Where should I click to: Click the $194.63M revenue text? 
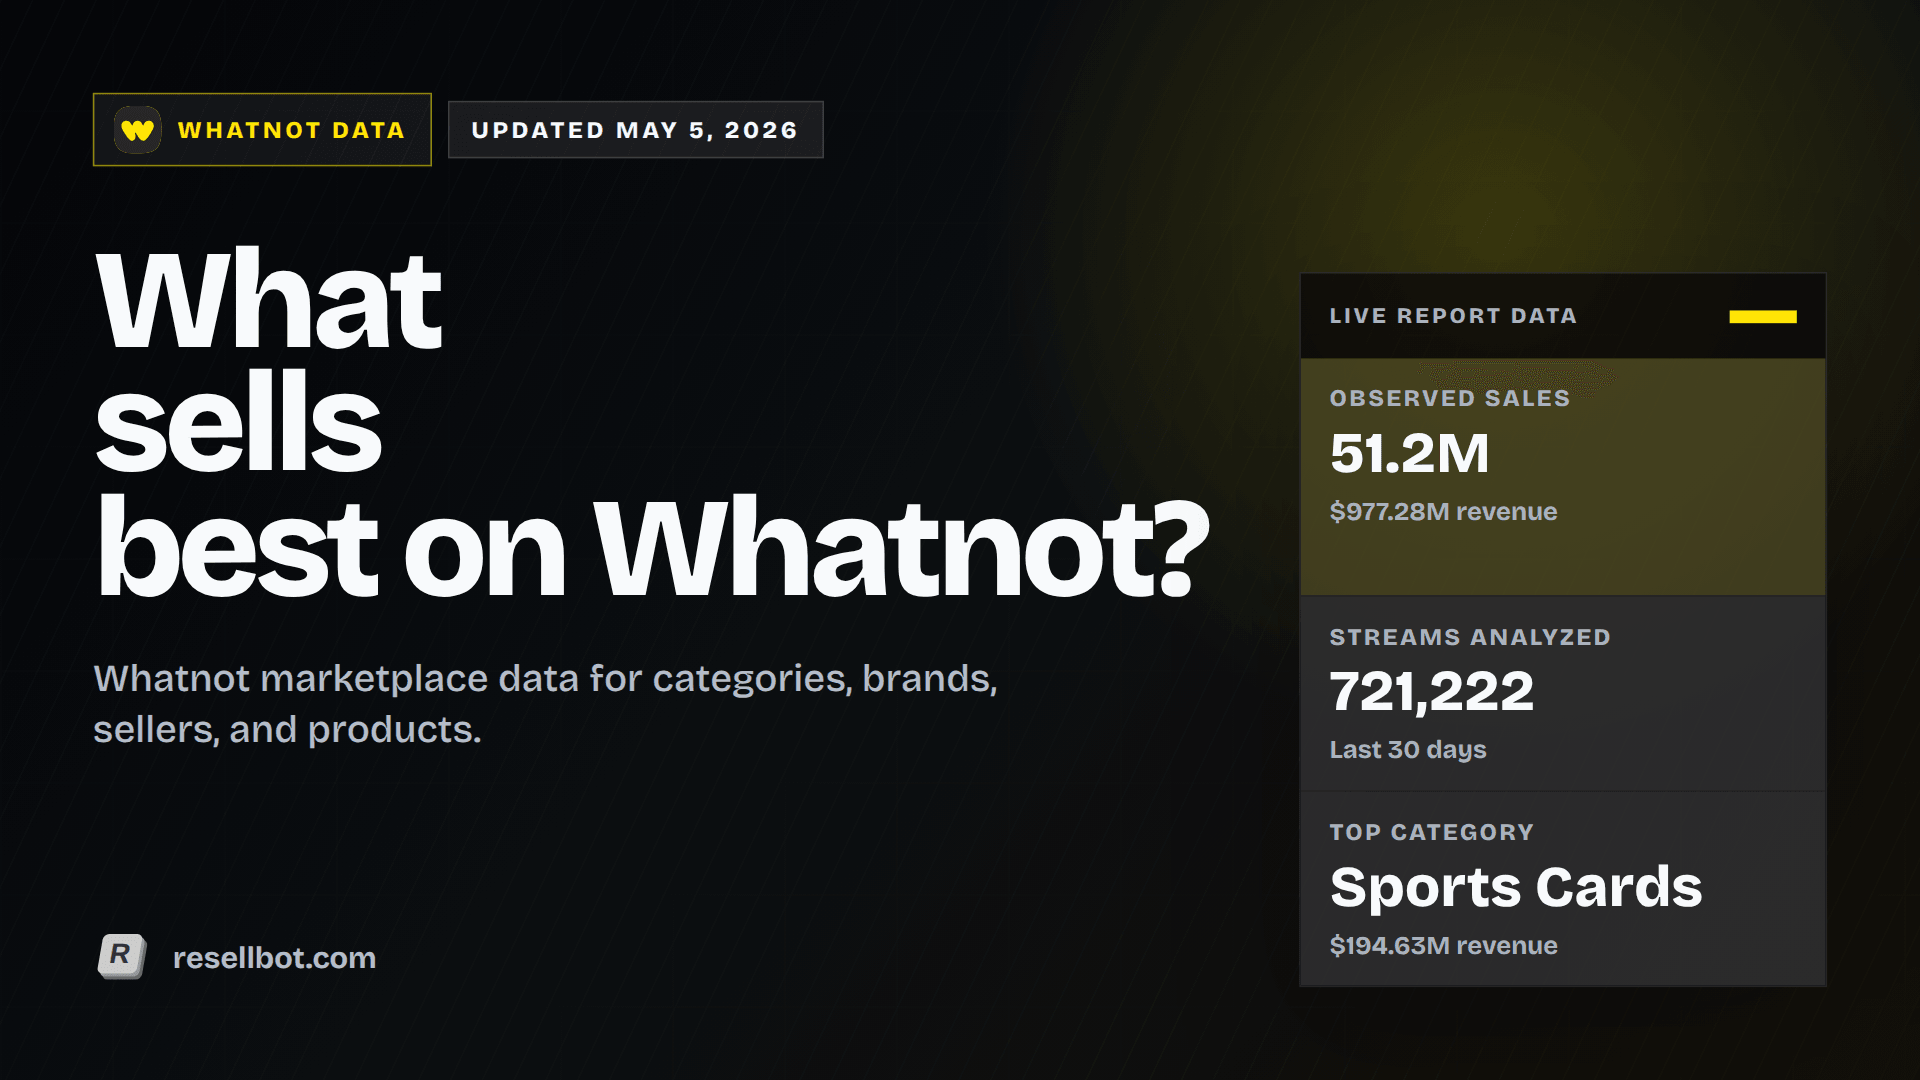1443,946
